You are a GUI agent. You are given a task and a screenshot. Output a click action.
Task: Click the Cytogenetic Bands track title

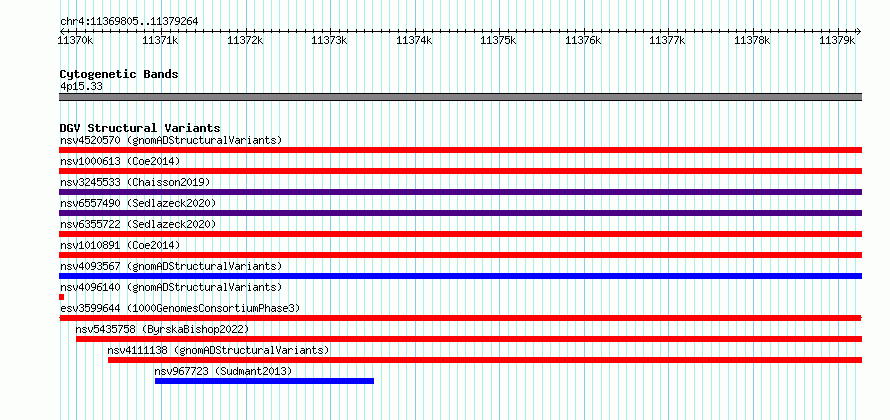tap(119, 74)
